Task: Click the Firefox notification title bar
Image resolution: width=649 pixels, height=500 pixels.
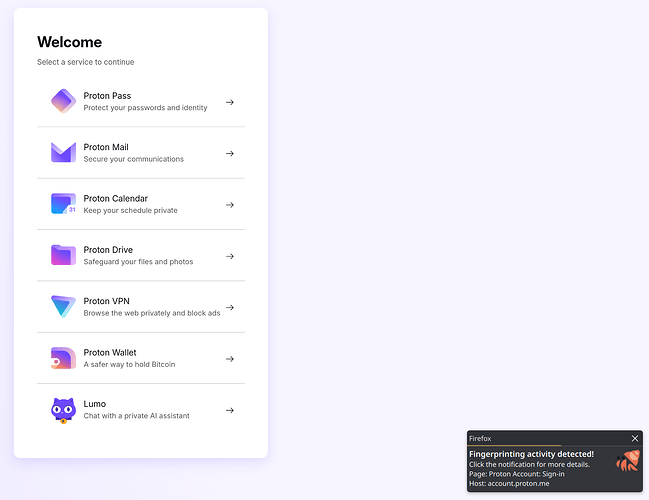Action: coord(540,438)
